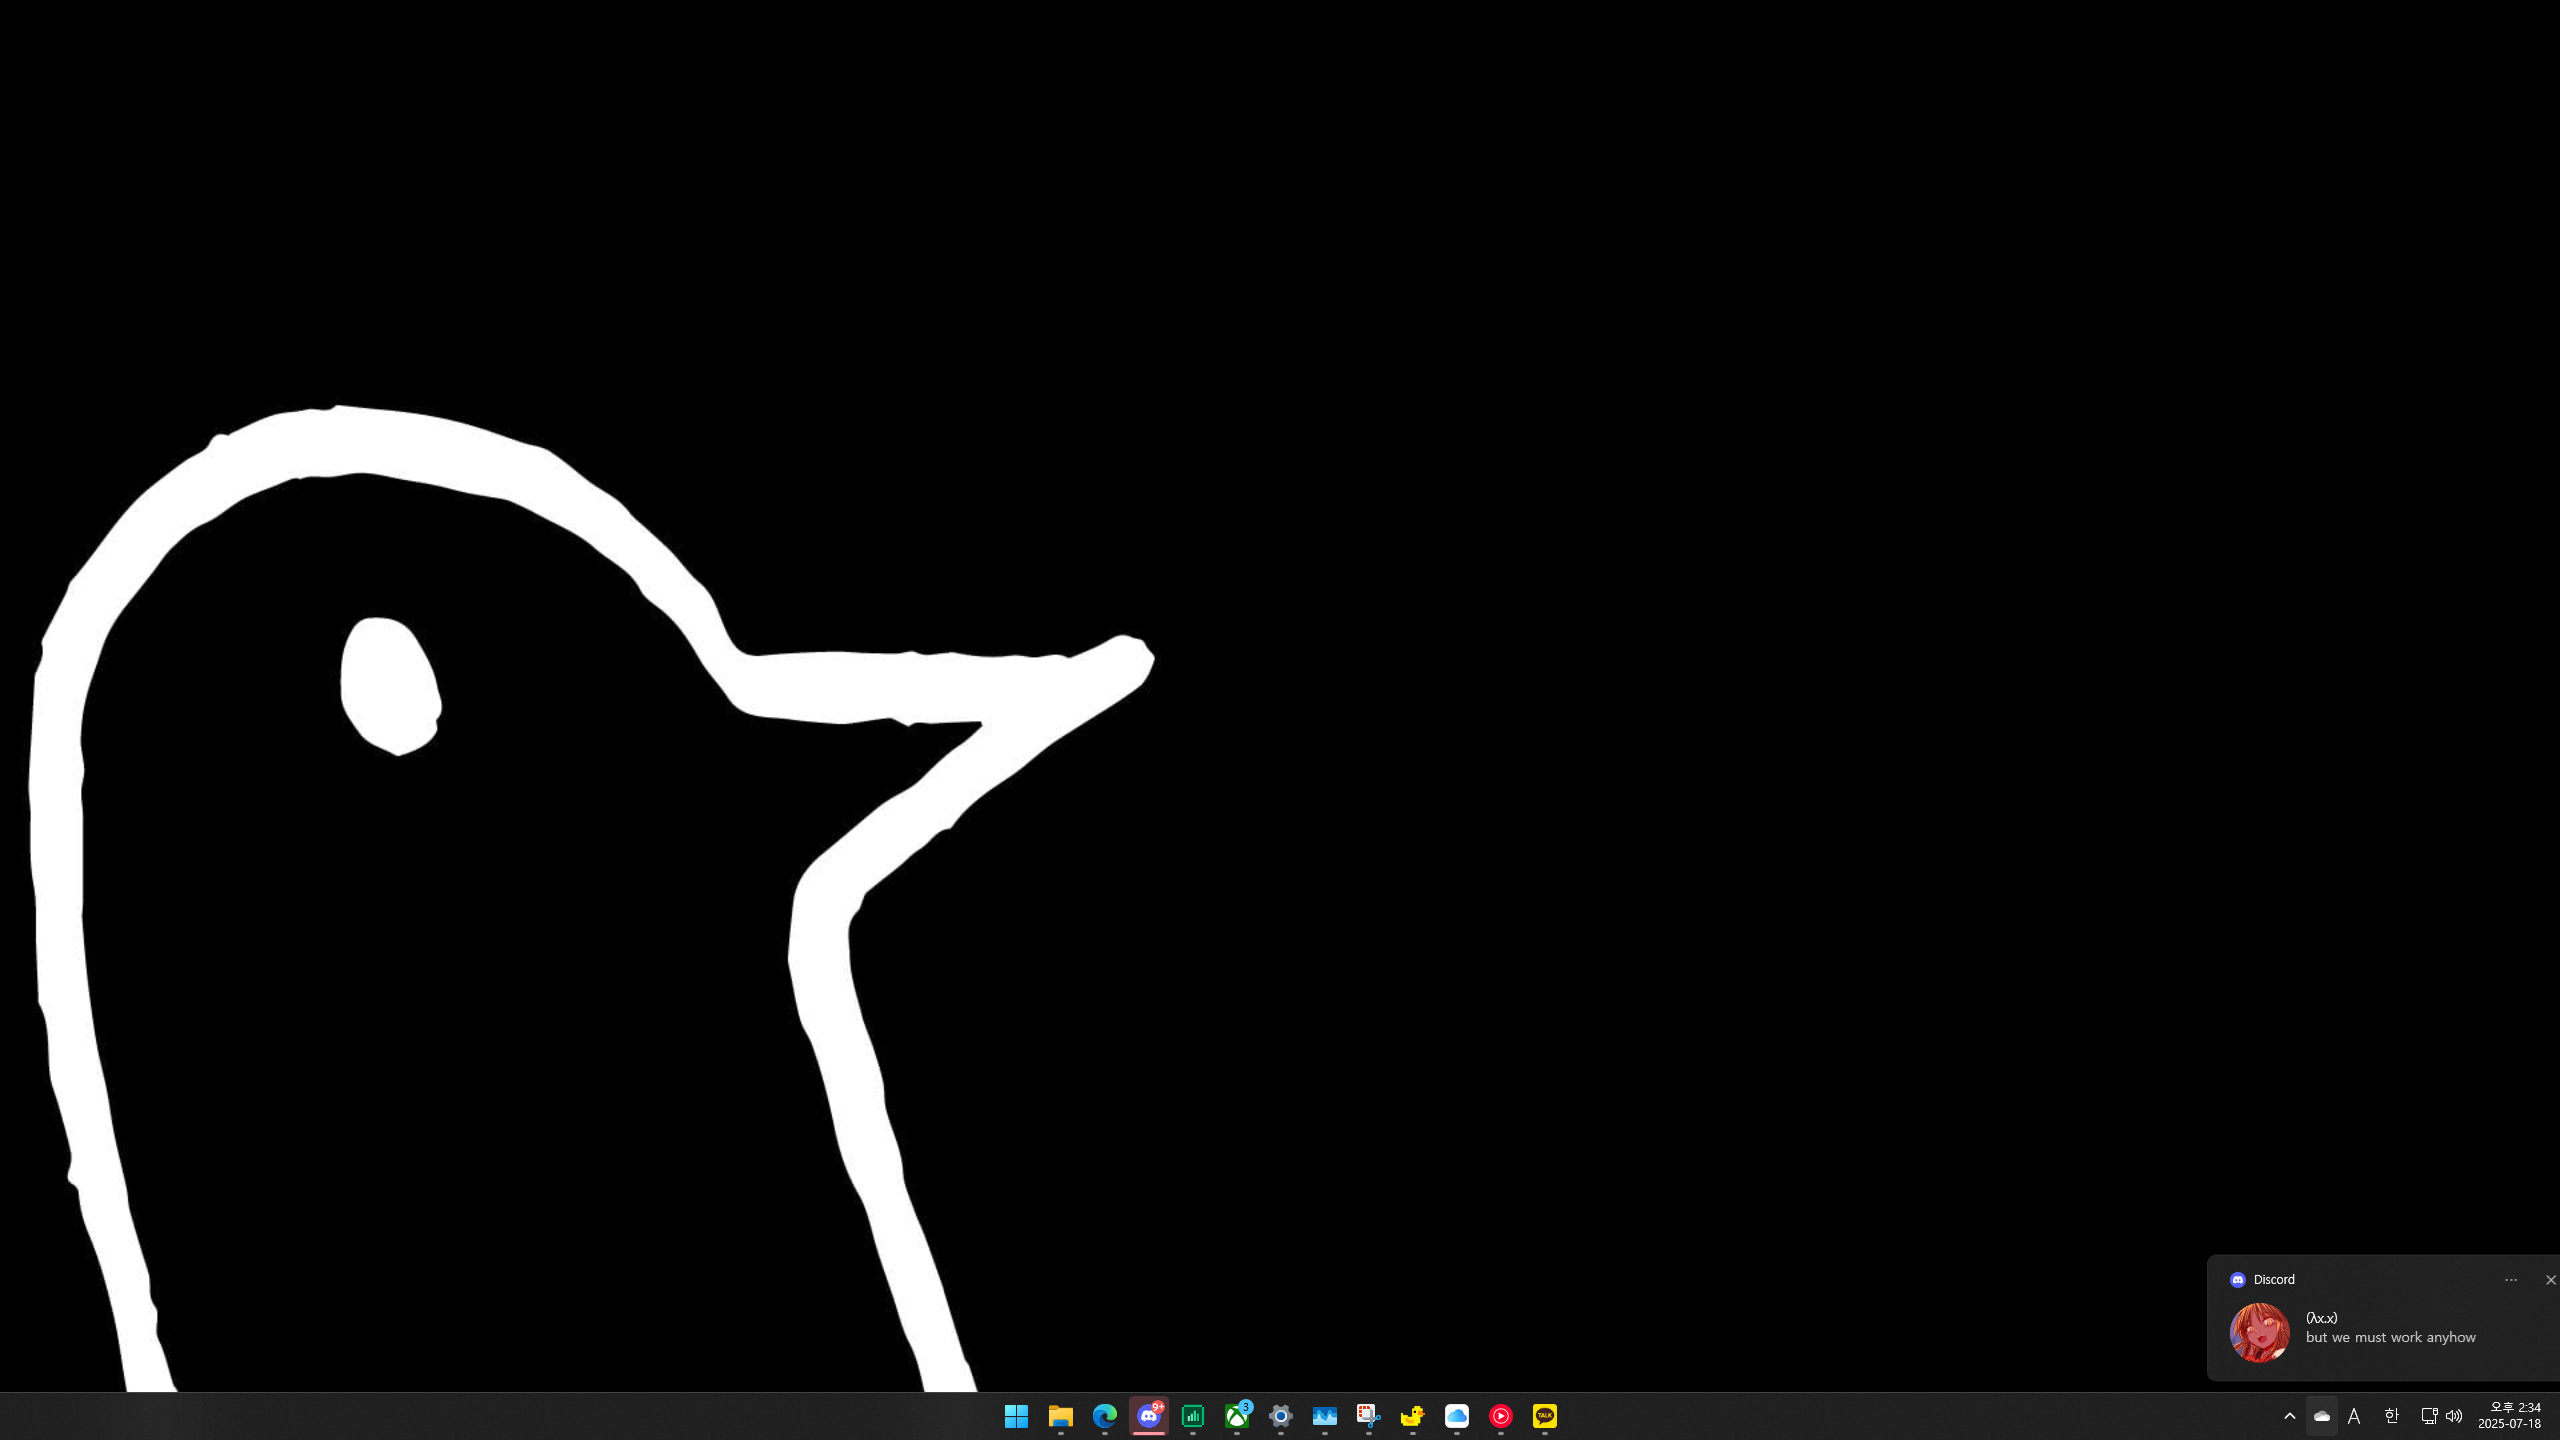The image size is (2560, 1440).
Task: Open the blue wave graph app
Action: [1325, 1416]
